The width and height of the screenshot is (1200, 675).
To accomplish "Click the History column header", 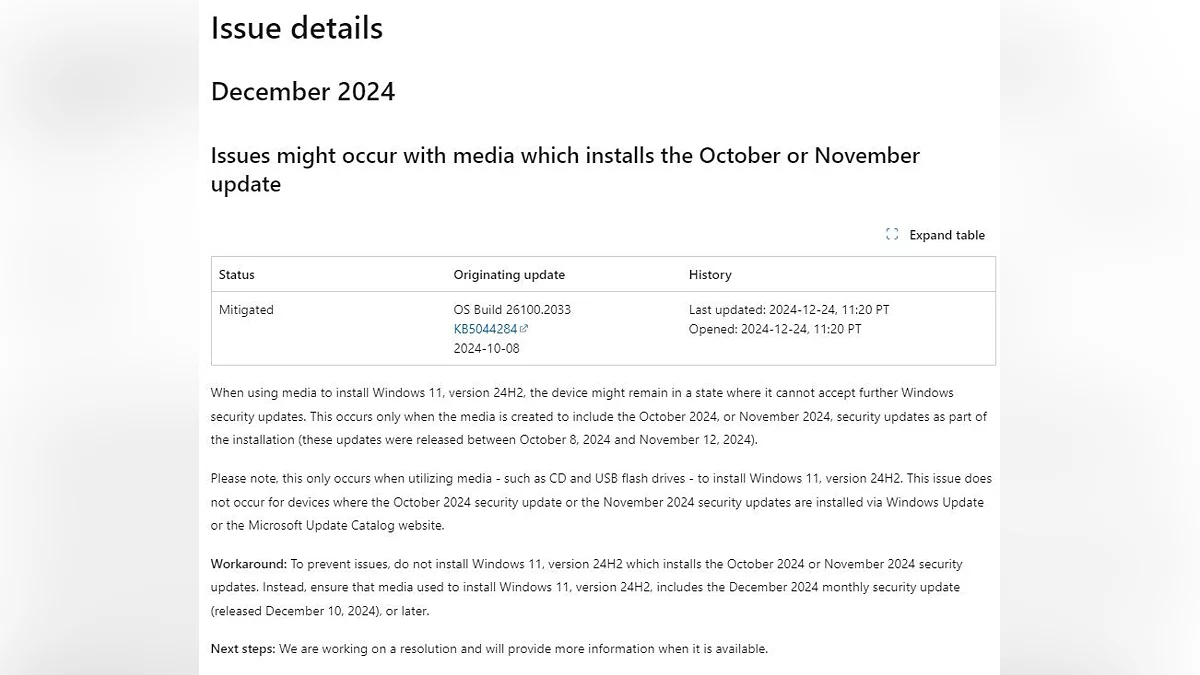I will 710,275.
